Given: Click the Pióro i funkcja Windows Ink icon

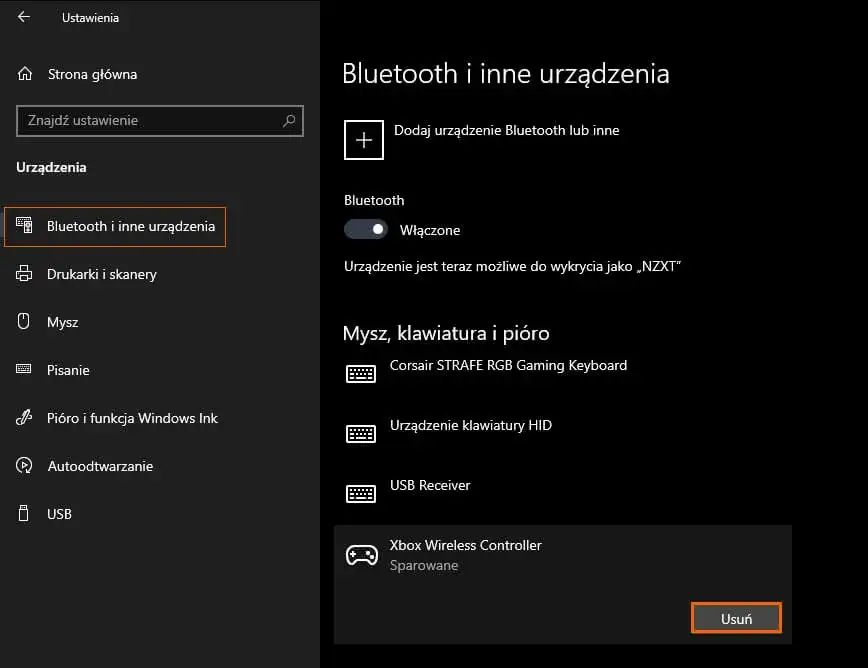Looking at the screenshot, I should [24, 417].
